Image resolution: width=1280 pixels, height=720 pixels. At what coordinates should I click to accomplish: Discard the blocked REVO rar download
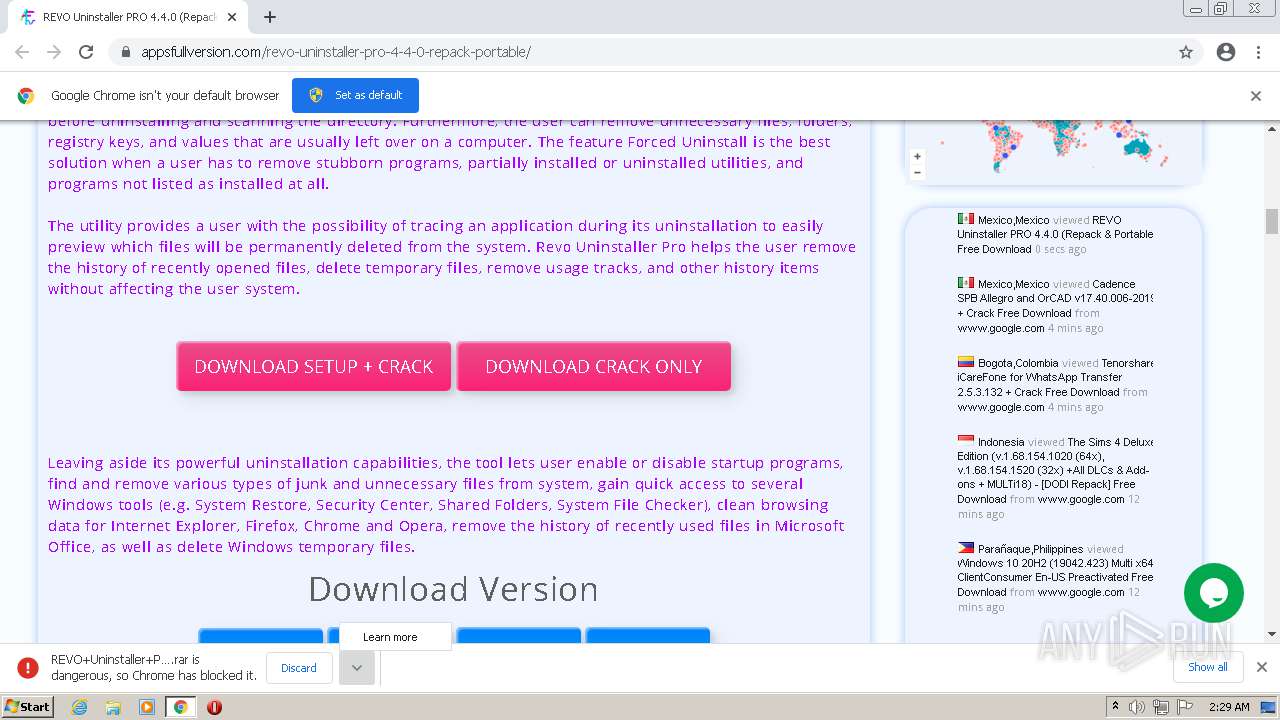click(299, 668)
